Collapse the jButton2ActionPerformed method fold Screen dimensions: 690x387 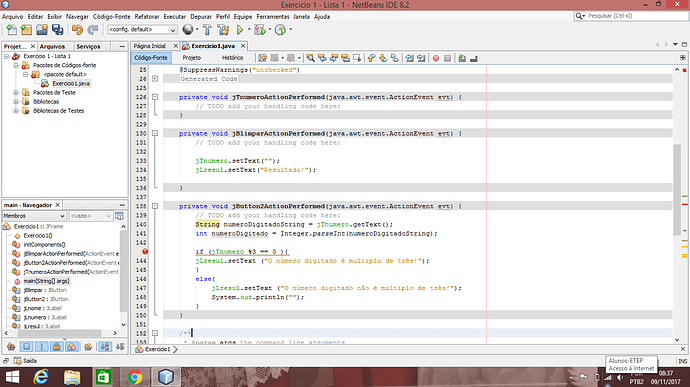[x=155, y=206]
